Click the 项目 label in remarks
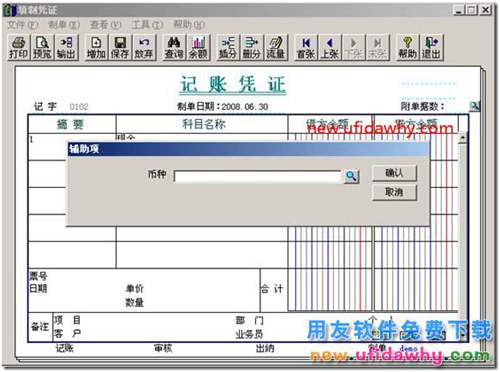This screenshot has width=500, height=372. coord(67,320)
